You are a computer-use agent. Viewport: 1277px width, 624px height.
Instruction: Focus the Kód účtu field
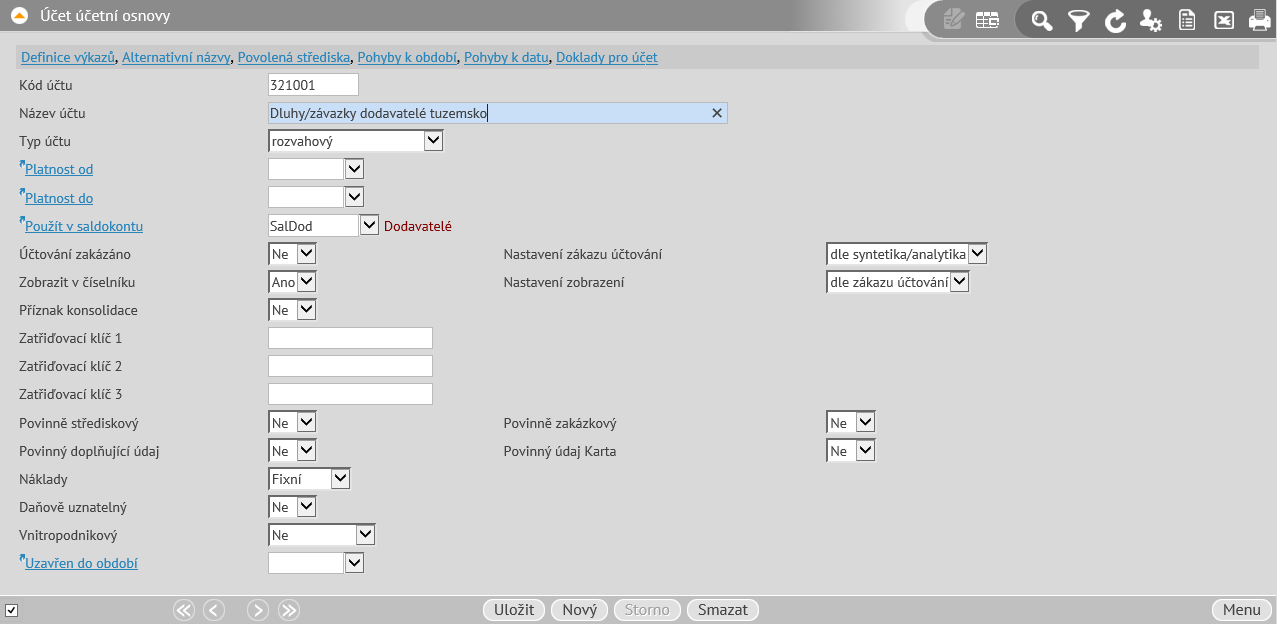(x=313, y=85)
